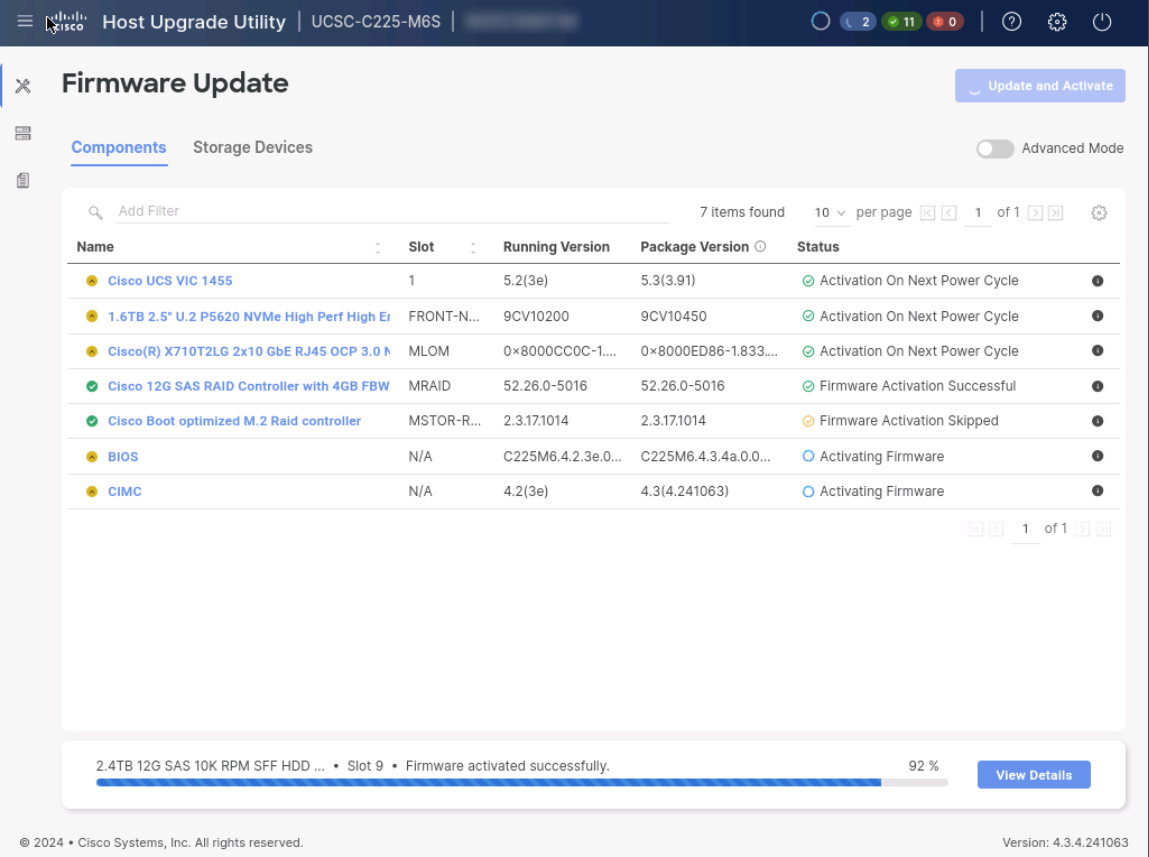Click the Running Version column header

(x=556, y=247)
